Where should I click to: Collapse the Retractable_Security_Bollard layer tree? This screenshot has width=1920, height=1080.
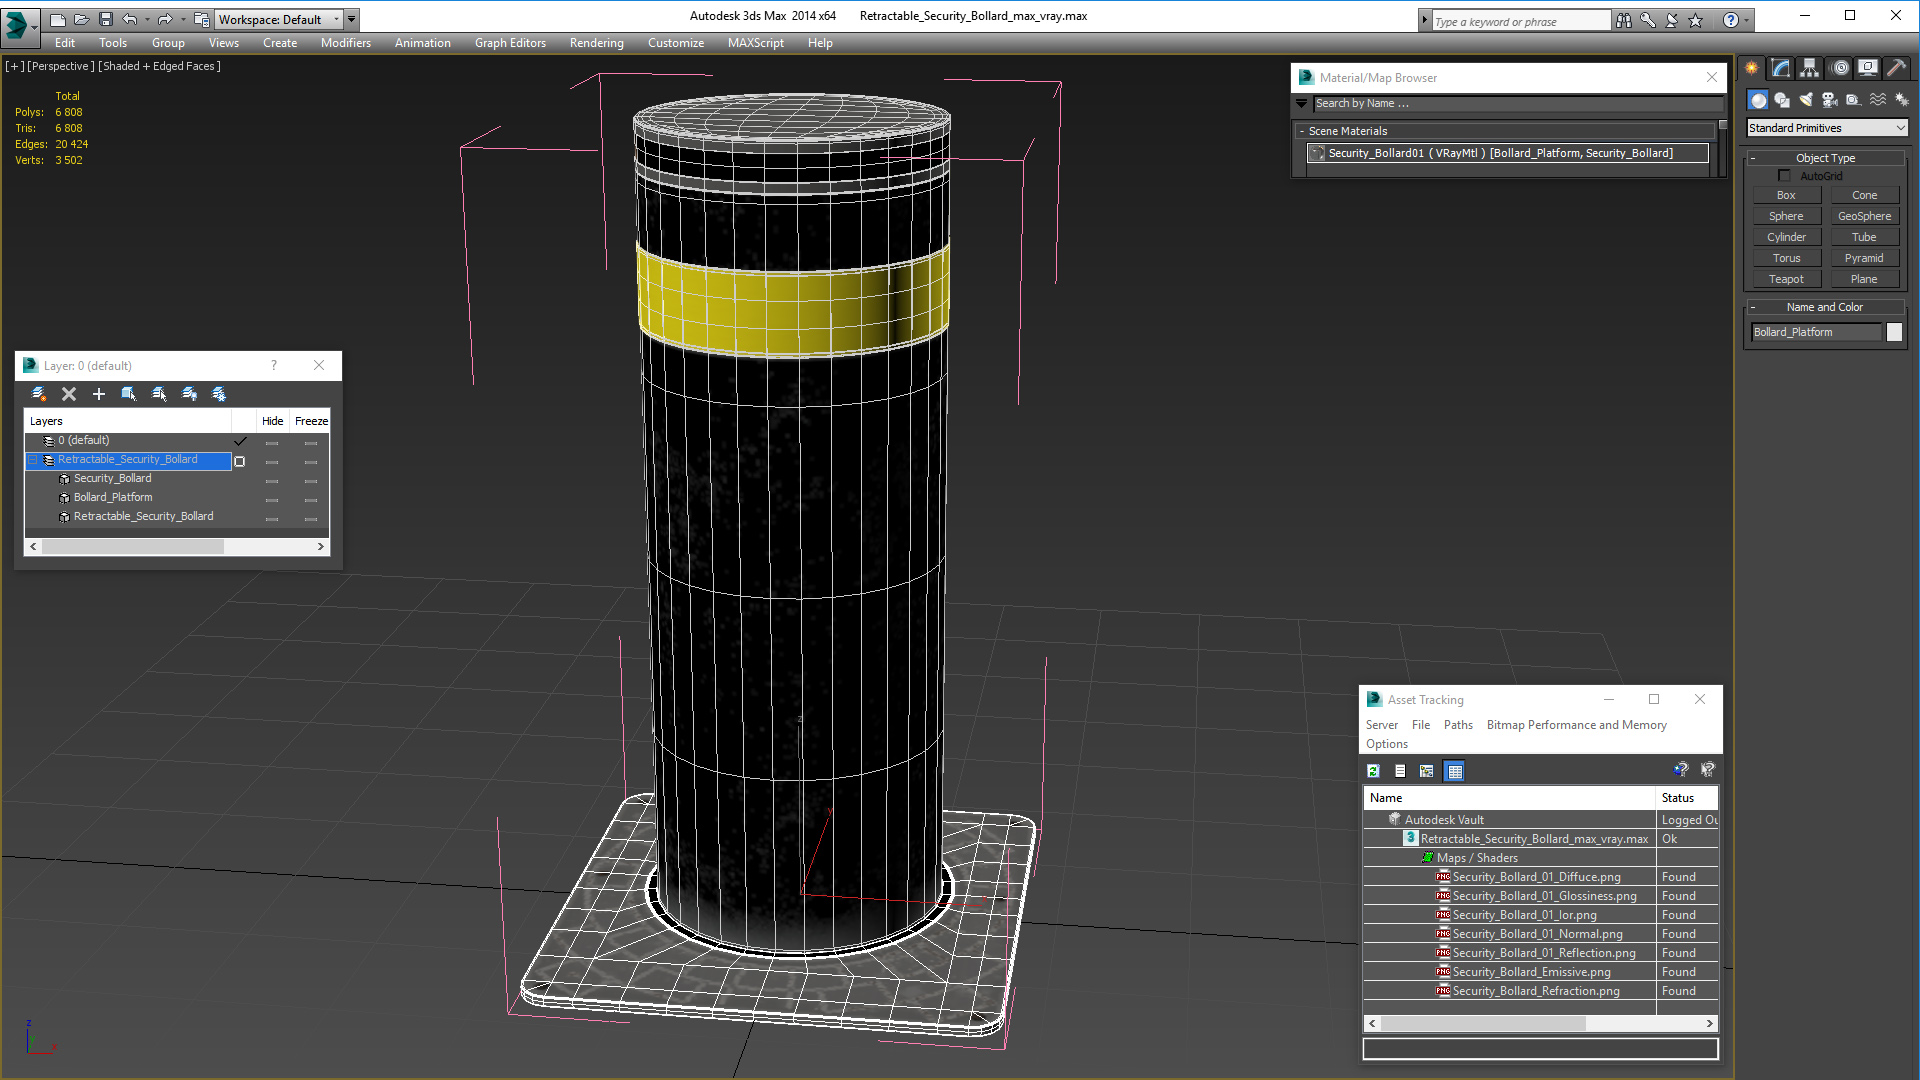(33, 460)
